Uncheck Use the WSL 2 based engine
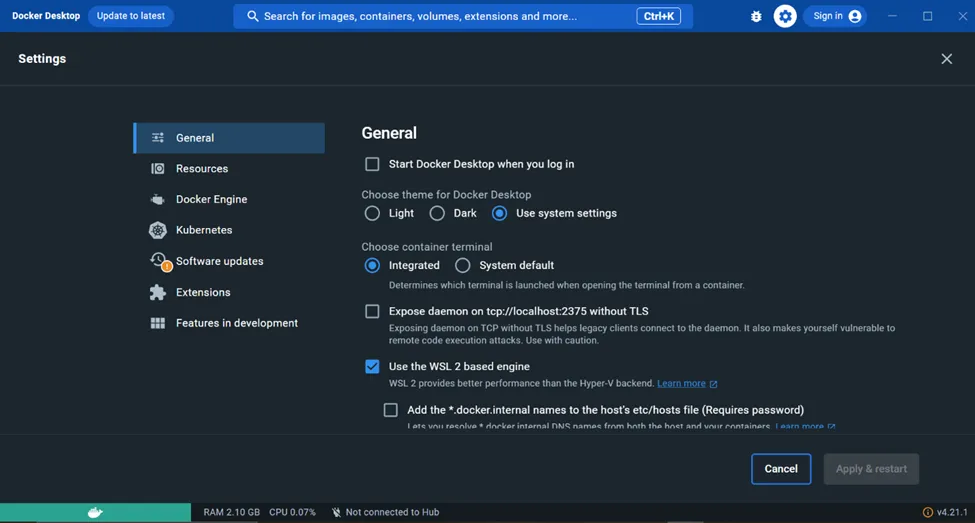Viewport: 975px width, 523px height. tap(372, 366)
